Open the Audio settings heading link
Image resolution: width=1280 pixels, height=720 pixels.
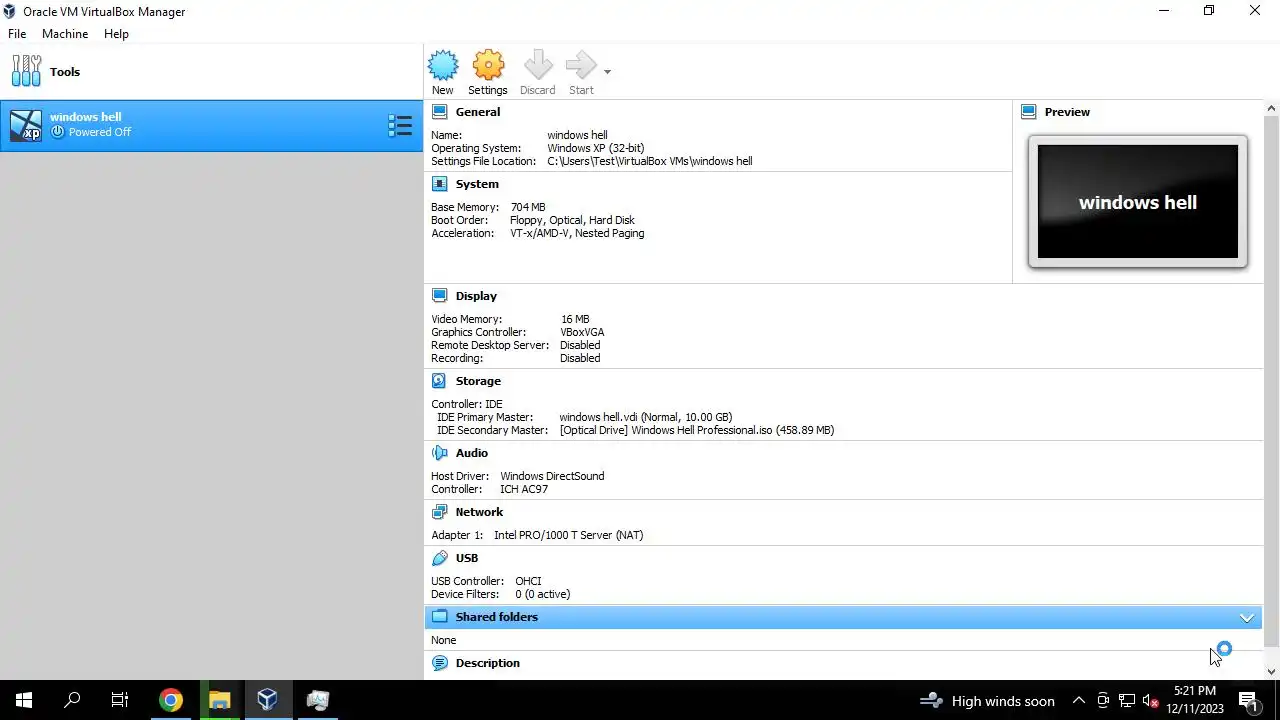tap(472, 453)
